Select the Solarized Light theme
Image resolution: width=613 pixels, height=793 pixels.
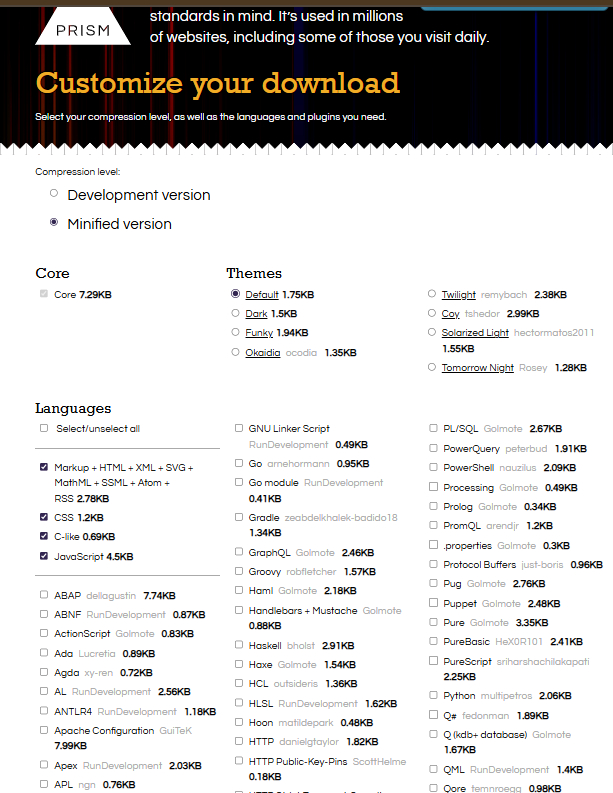coord(431,333)
